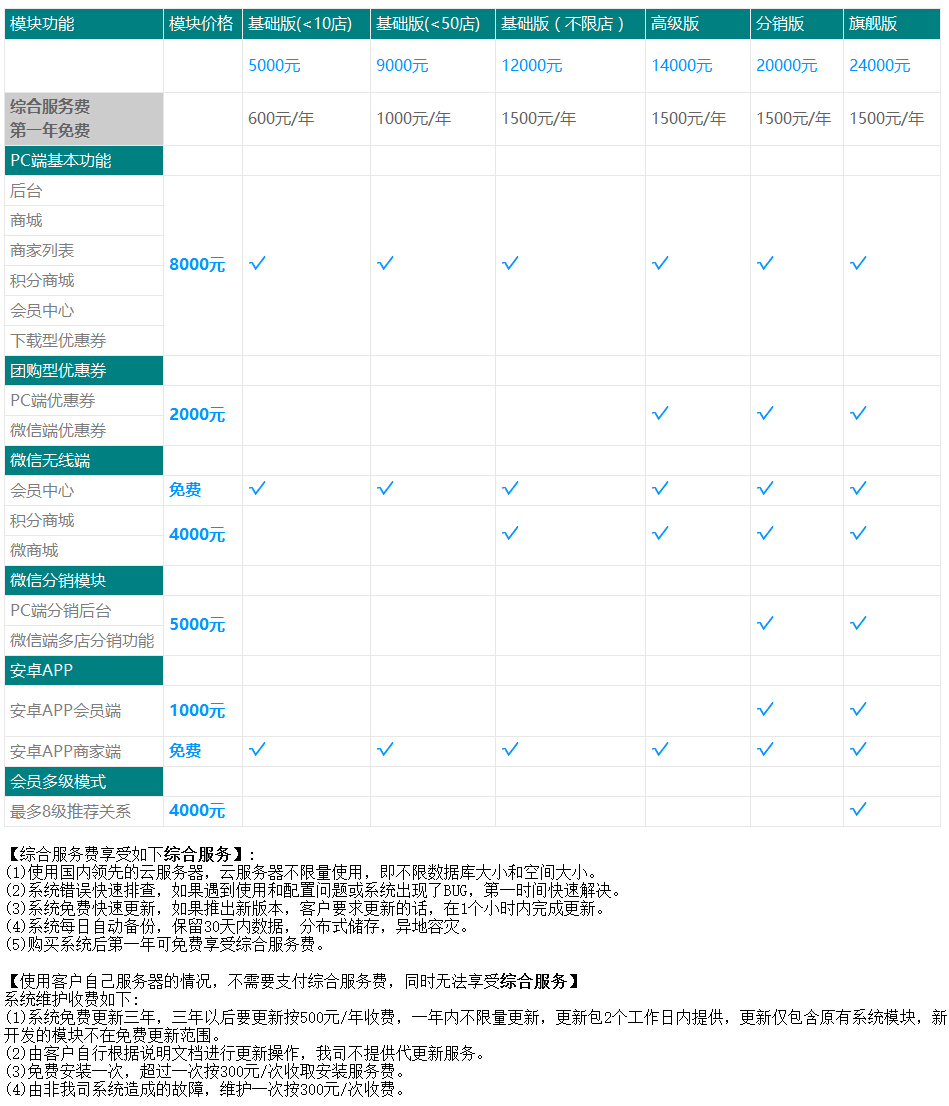Click the 微信端优惠券 feature row
Image resolution: width=949 pixels, height=1106 pixels.
click(84, 430)
